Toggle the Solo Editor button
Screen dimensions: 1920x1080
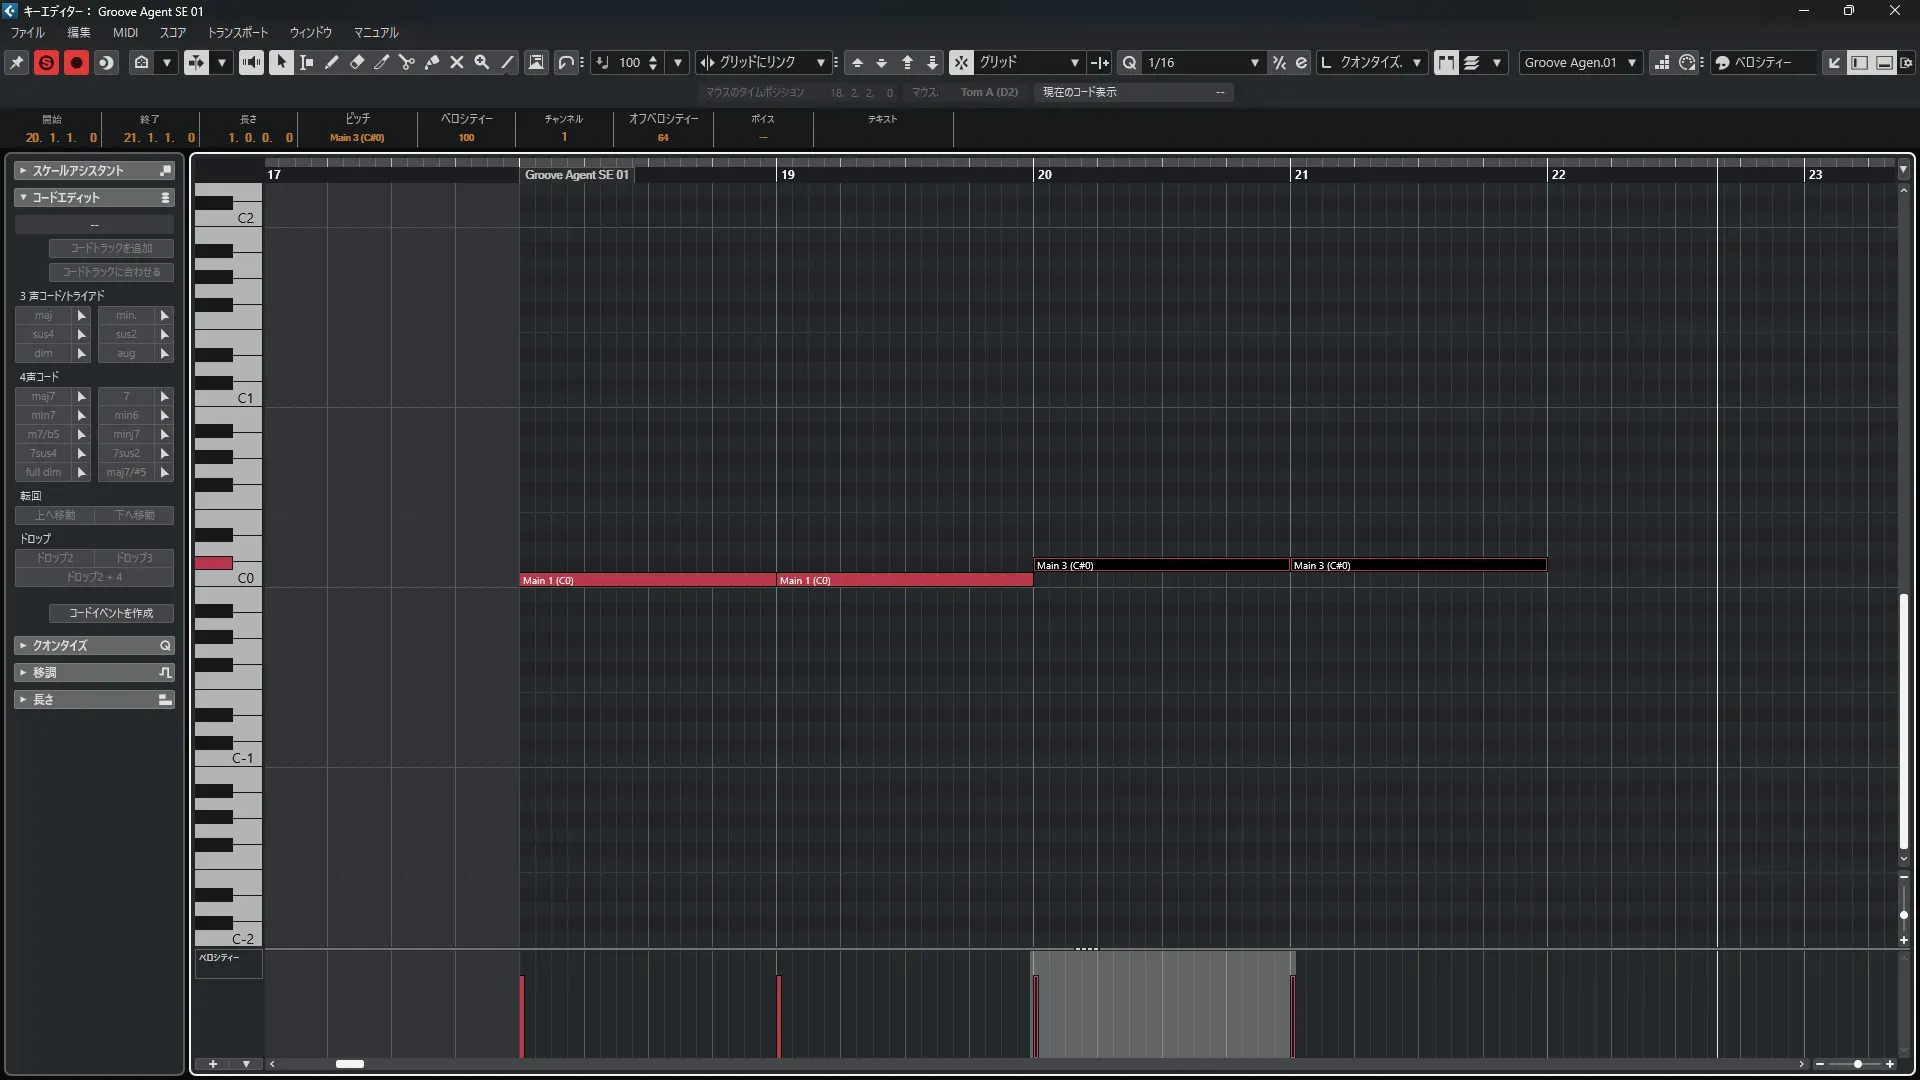(x=46, y=62)
